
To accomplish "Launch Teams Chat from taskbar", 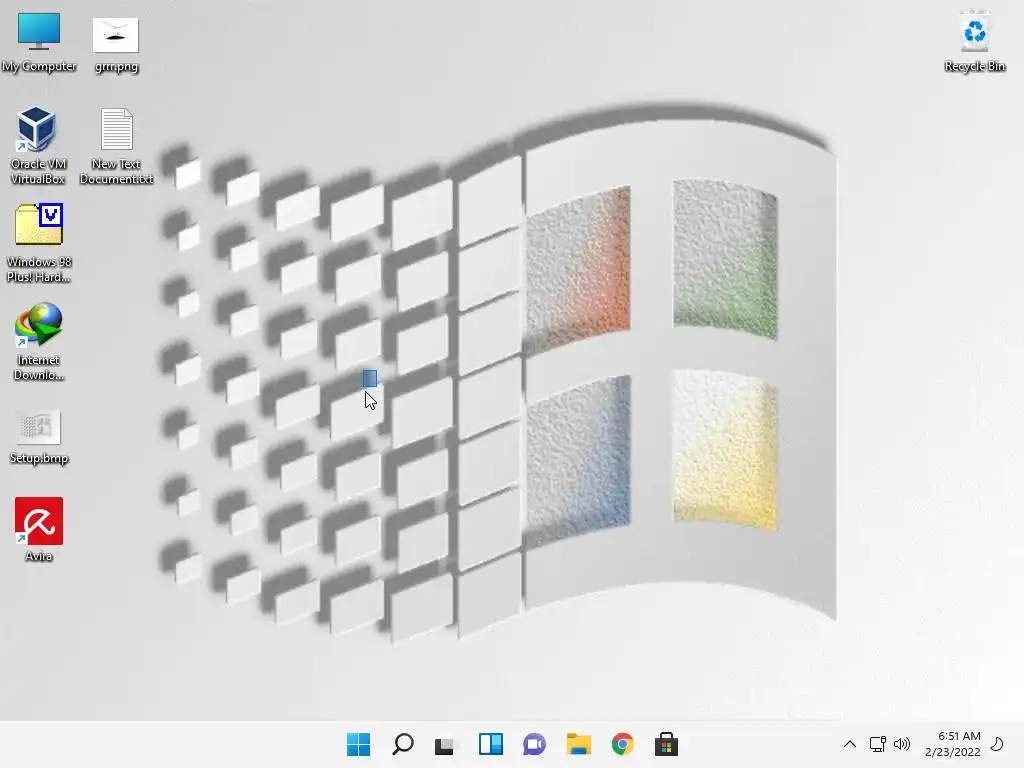I will tap(534, 744).
